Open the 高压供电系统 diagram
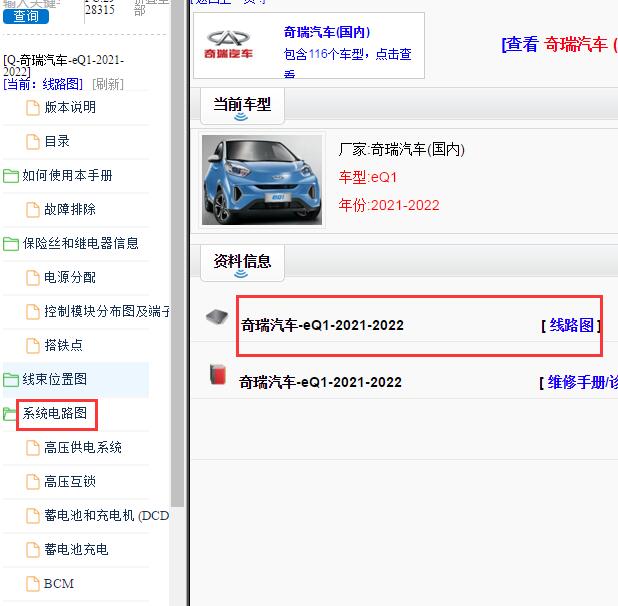The height and width of the screenshot is (606, 618). tap(83, 447)
